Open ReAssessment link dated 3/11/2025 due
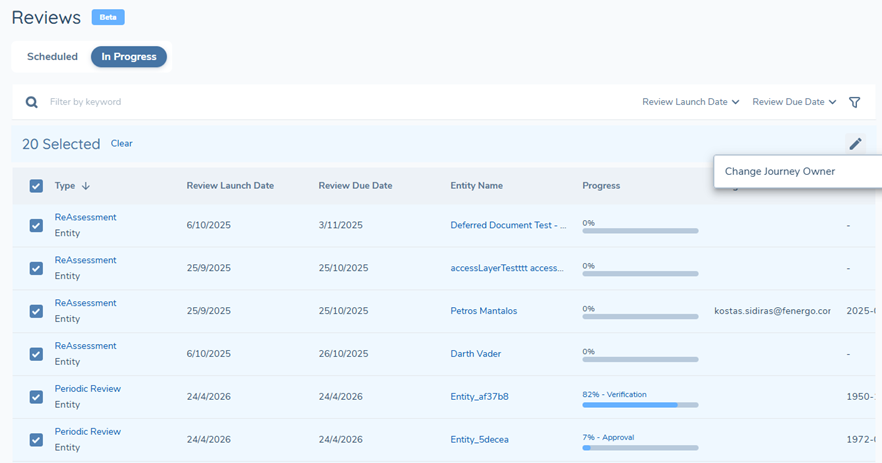Image resolution: width=882 pixels, height=463 pixels. [x=86, y=217]
